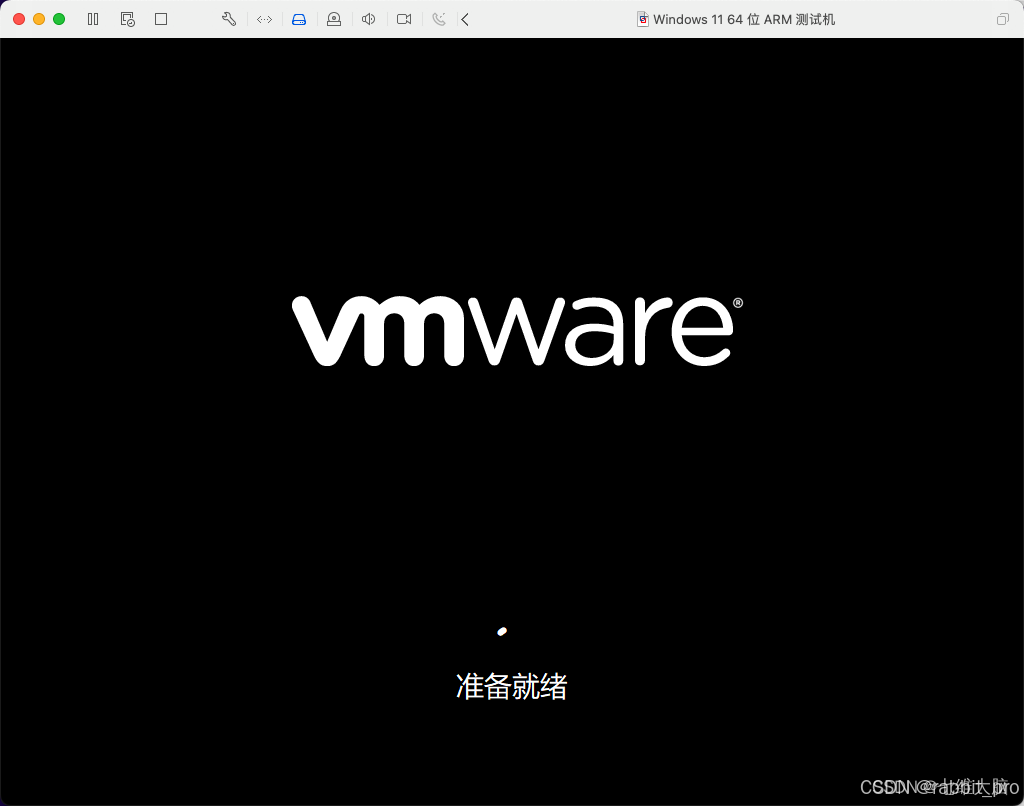Click the window title 'Windows 11 64 位 ARM 测试机'

(744, 19)
